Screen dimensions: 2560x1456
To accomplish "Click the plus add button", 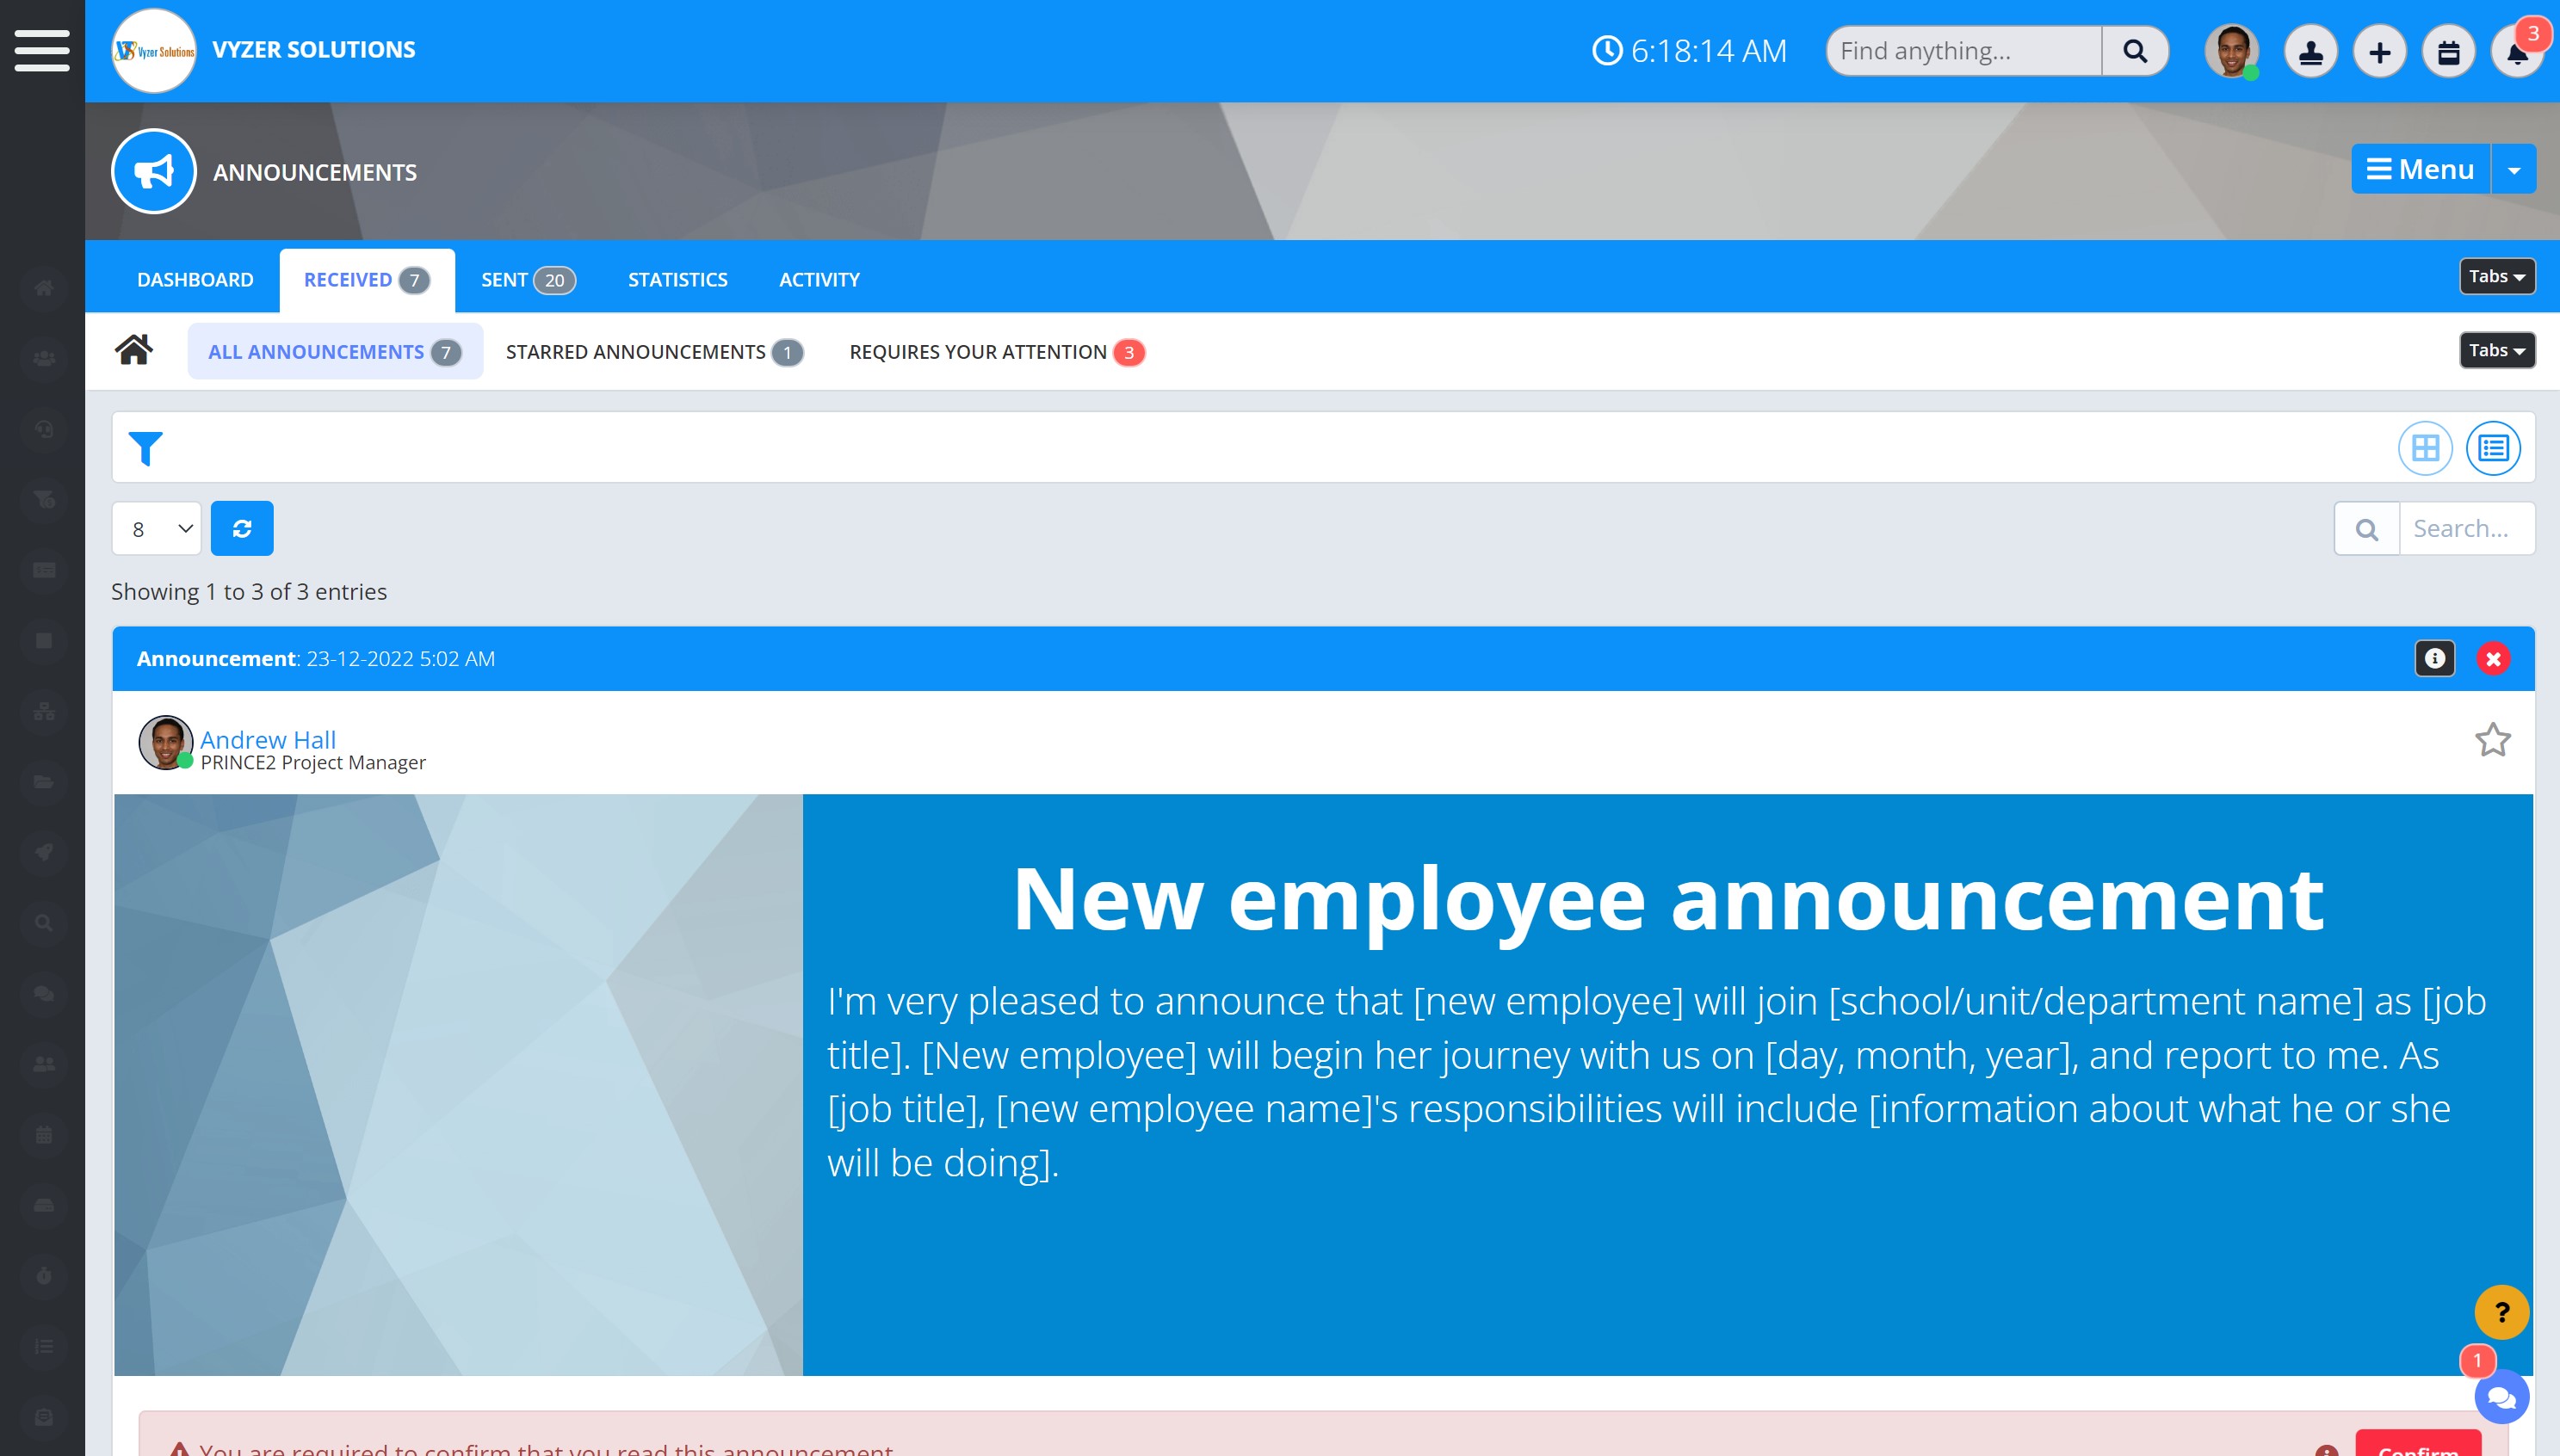I will [2379, 52].
